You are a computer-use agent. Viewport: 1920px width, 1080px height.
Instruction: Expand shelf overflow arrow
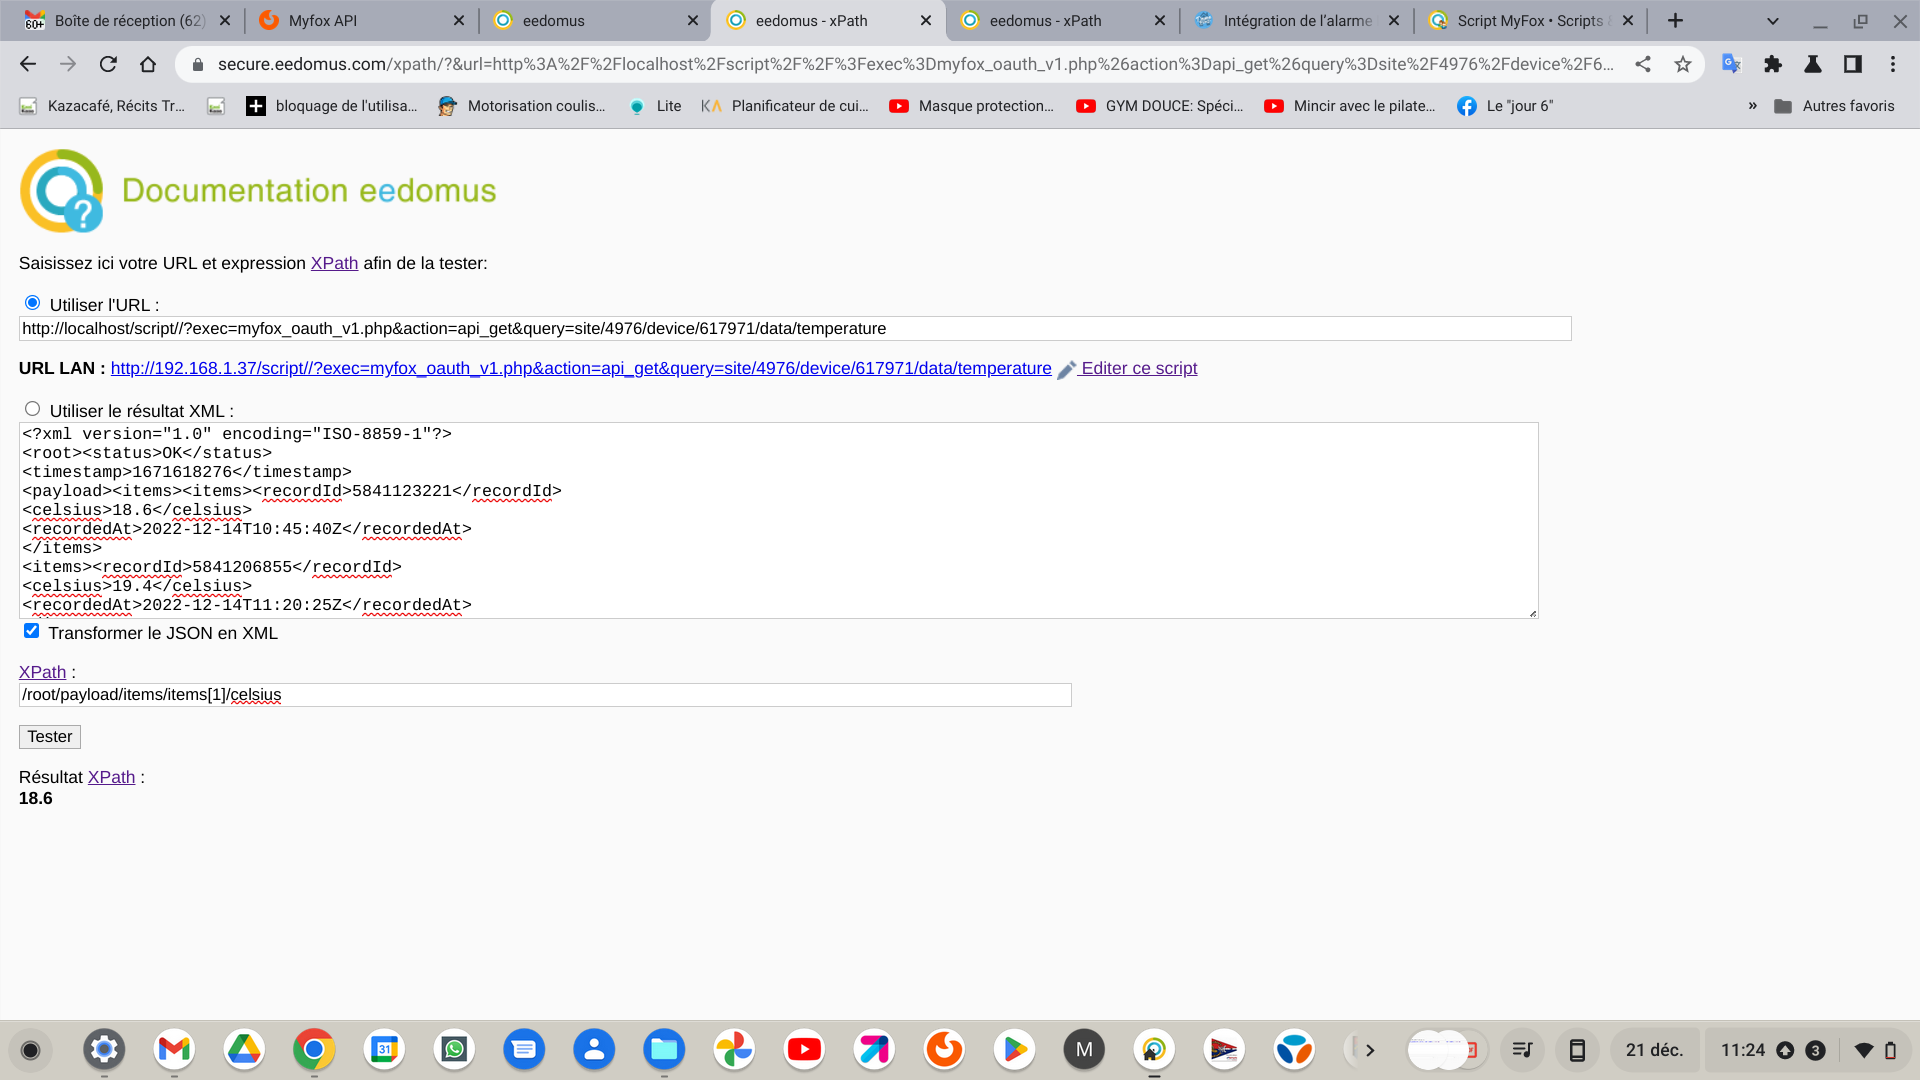pyautogui.click(x=1370, y=1050)
